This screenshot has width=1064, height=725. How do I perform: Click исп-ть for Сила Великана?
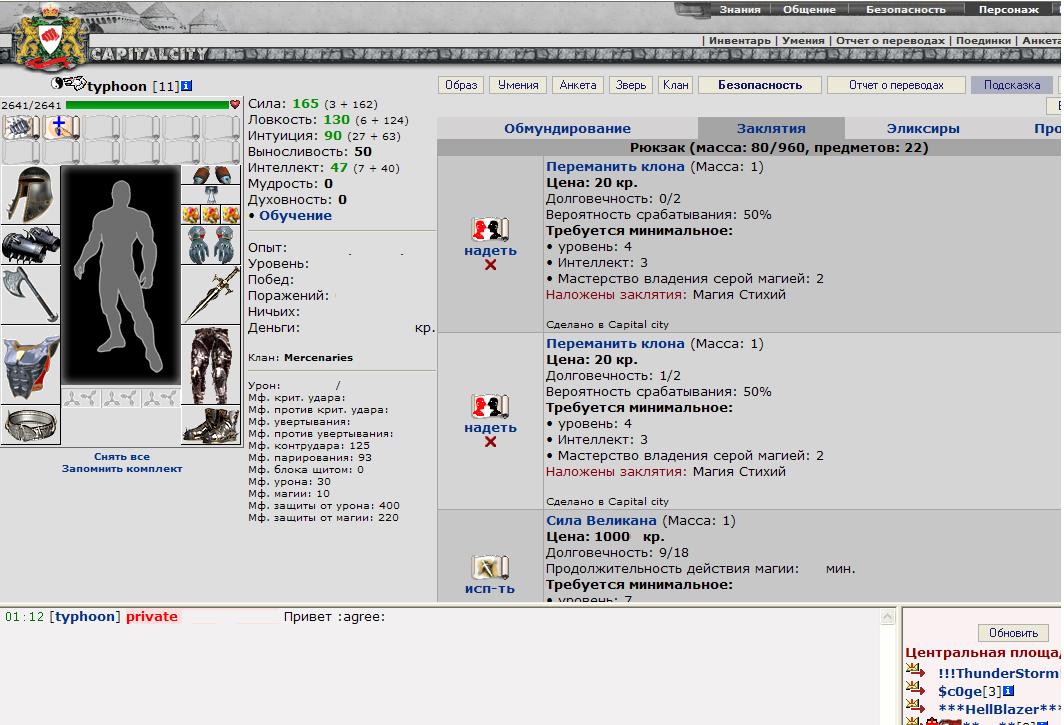490,589
